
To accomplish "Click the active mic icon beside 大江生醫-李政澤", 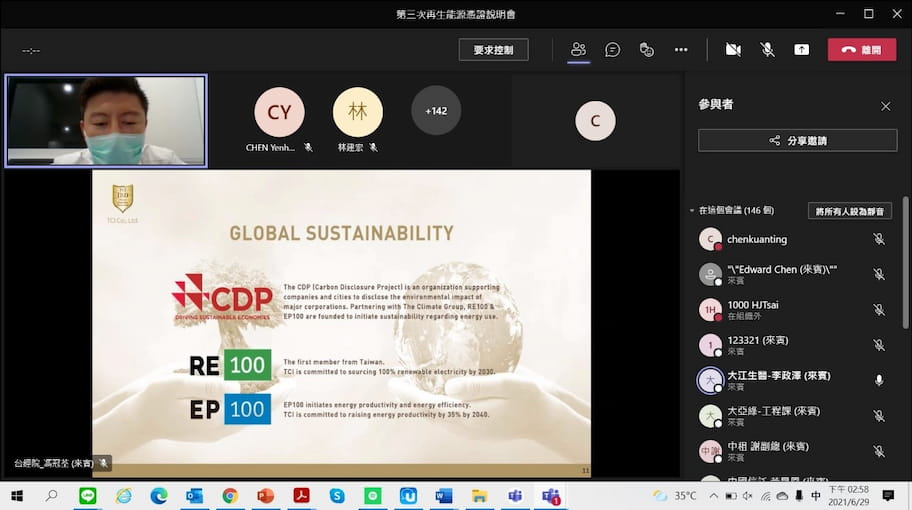I will click(x=879, y=380).
